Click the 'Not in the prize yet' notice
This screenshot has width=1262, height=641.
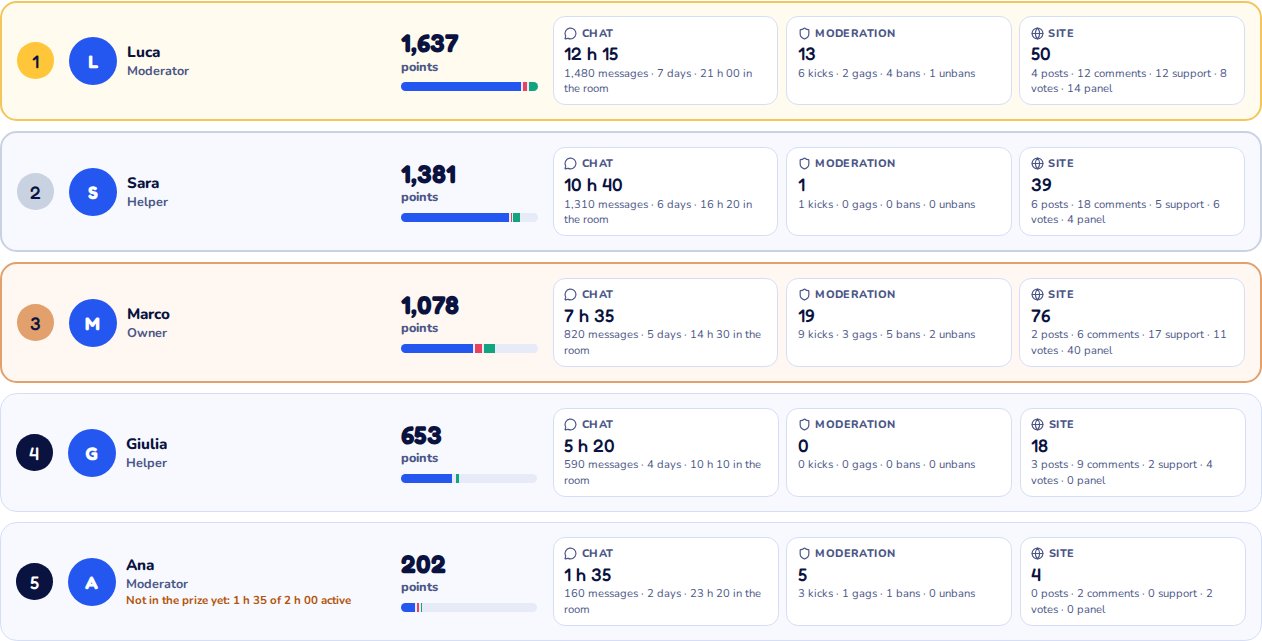coord(238,600)
